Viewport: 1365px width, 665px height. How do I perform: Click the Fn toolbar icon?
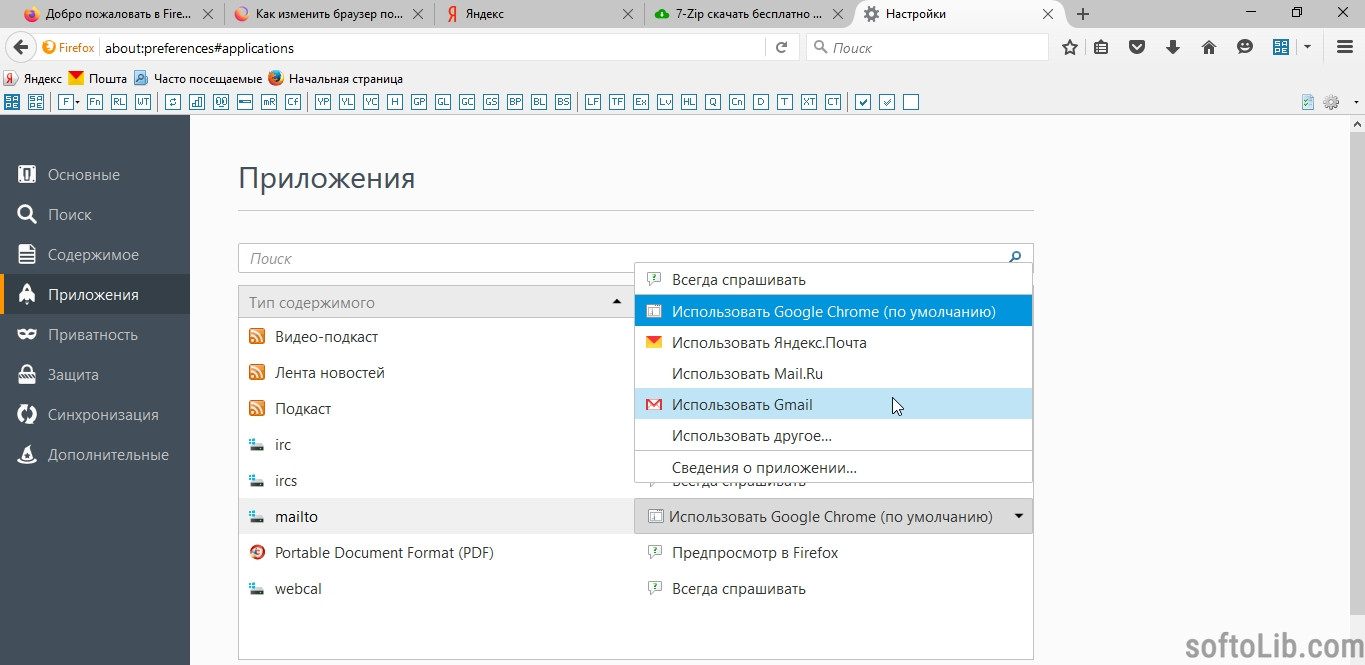[95, 102]
